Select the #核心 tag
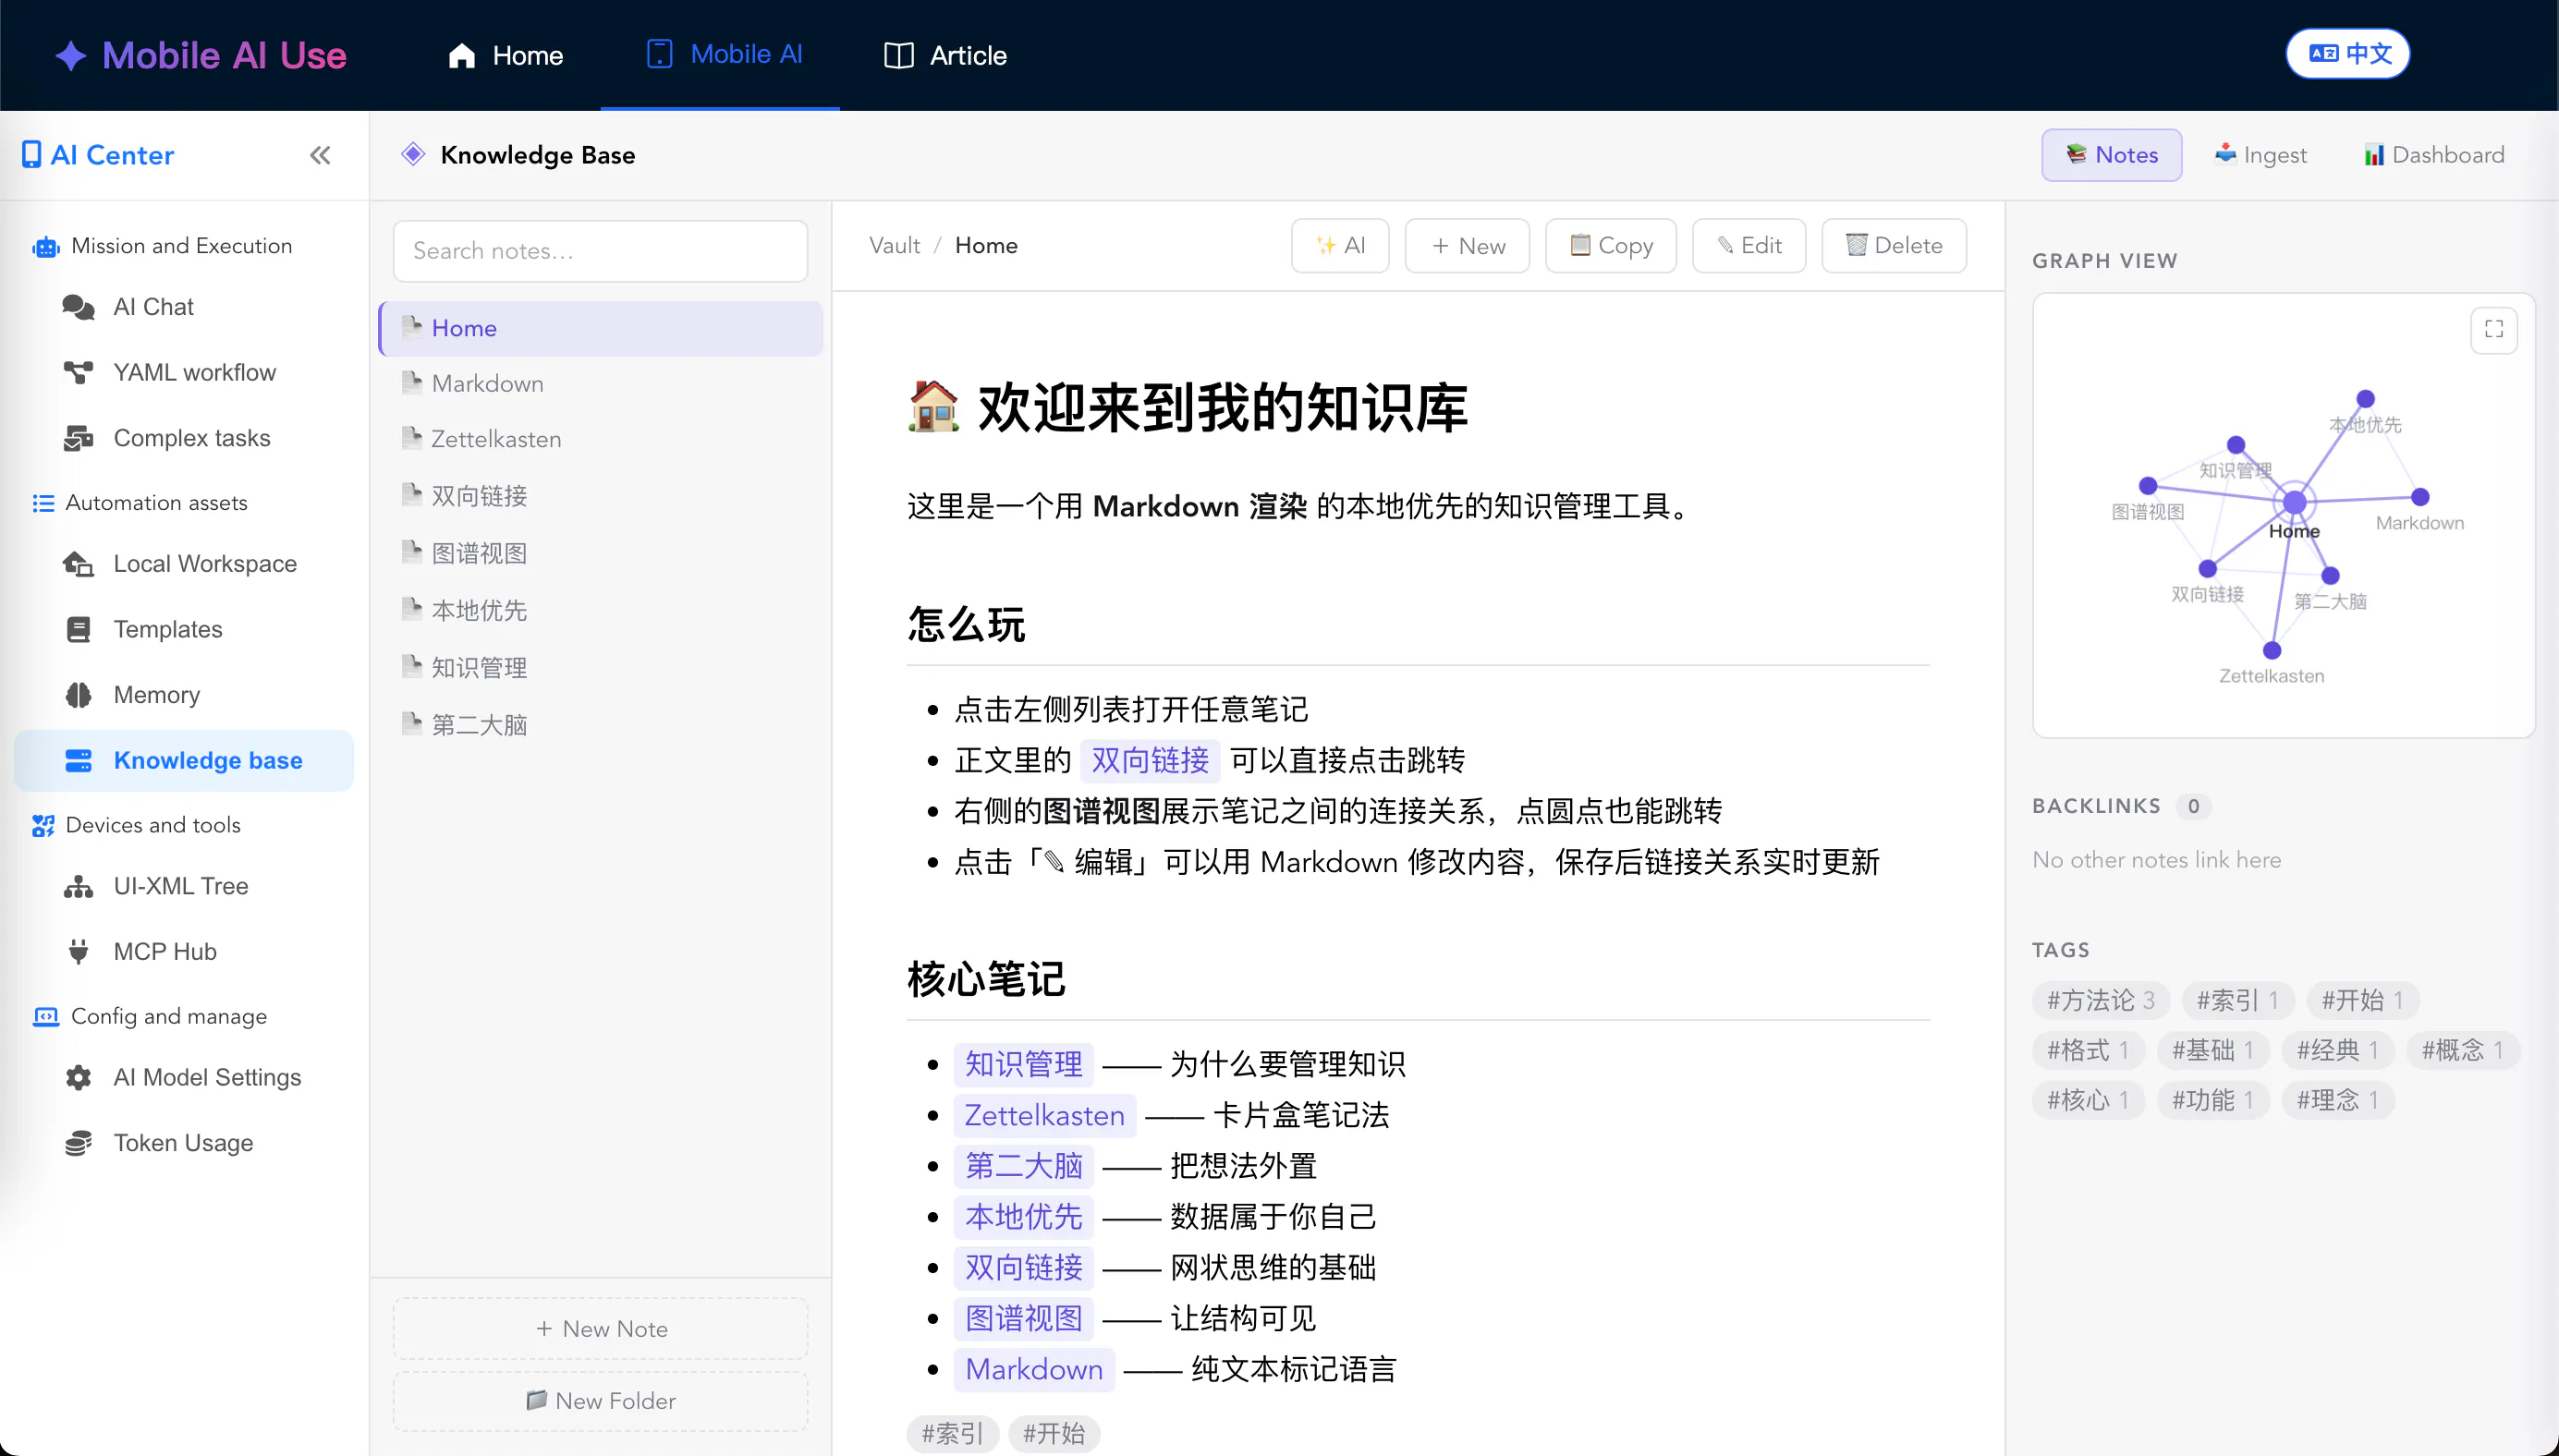The height and width of the screenshot is (1456, 2559). pos(2088,1100)
